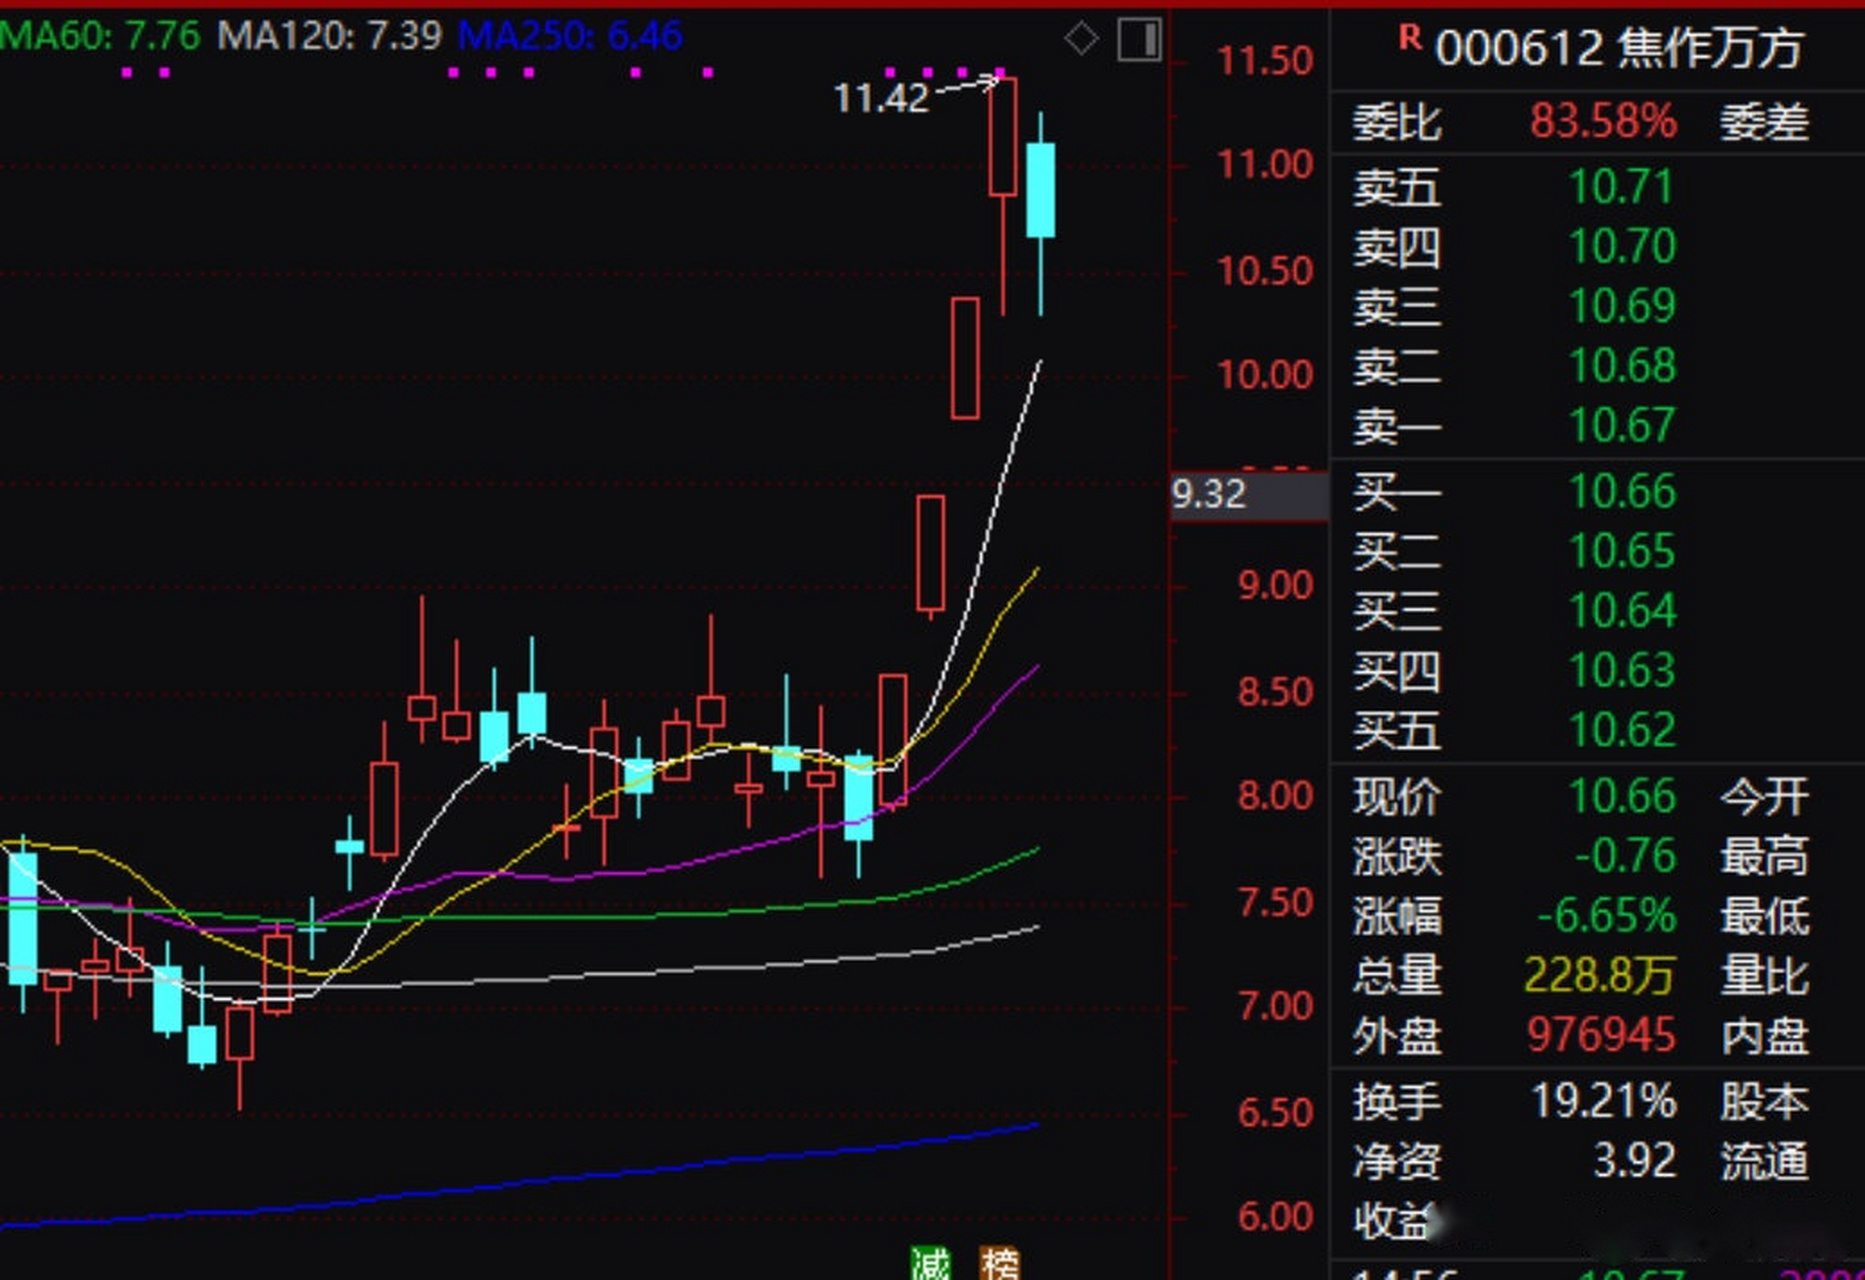Select the 卖五 price 10.71
The width and height of the screenshot is (1865, 1280).
[1621, 187]
